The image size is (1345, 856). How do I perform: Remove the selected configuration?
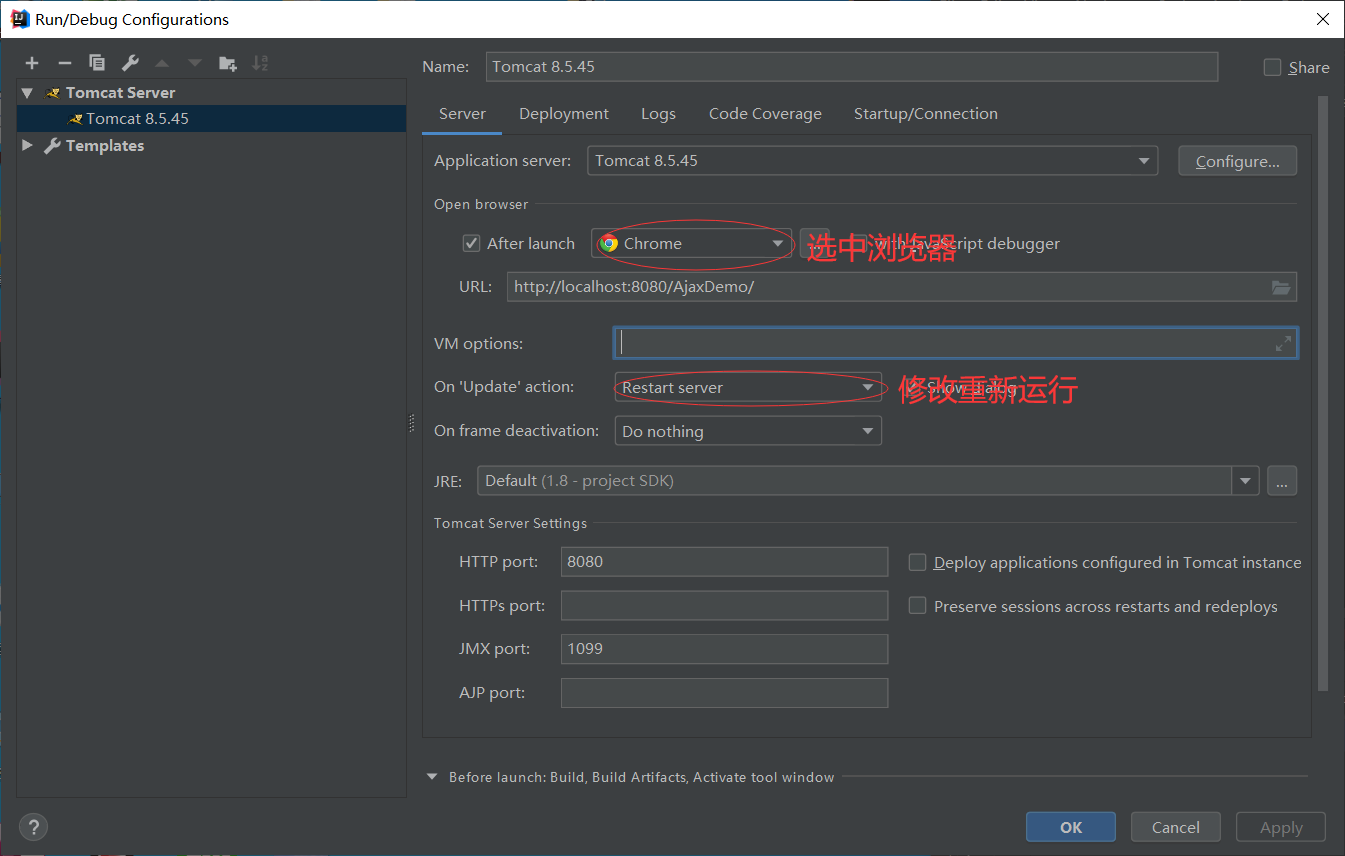(64, 63)
